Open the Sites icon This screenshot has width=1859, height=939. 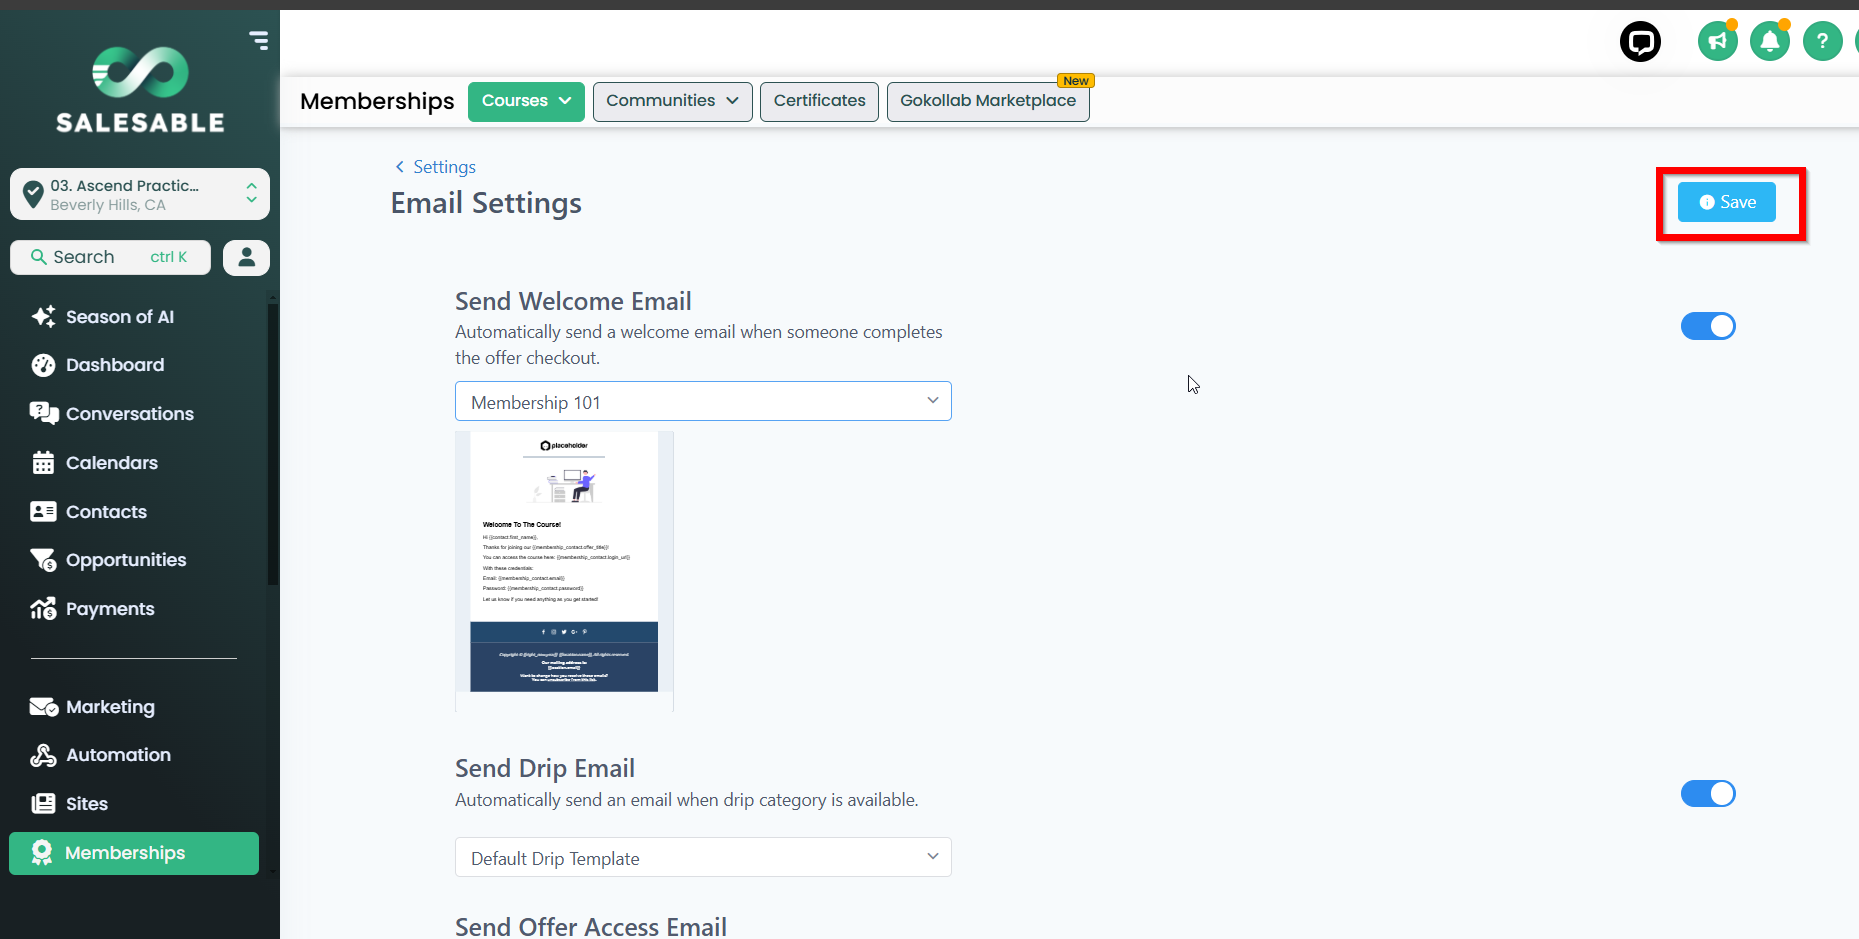[x=43, y=804]
